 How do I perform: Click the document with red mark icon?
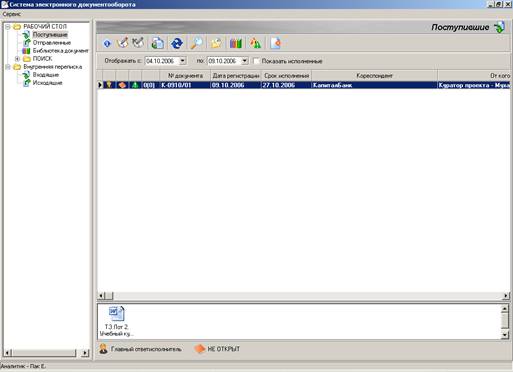tap(275, 43)
